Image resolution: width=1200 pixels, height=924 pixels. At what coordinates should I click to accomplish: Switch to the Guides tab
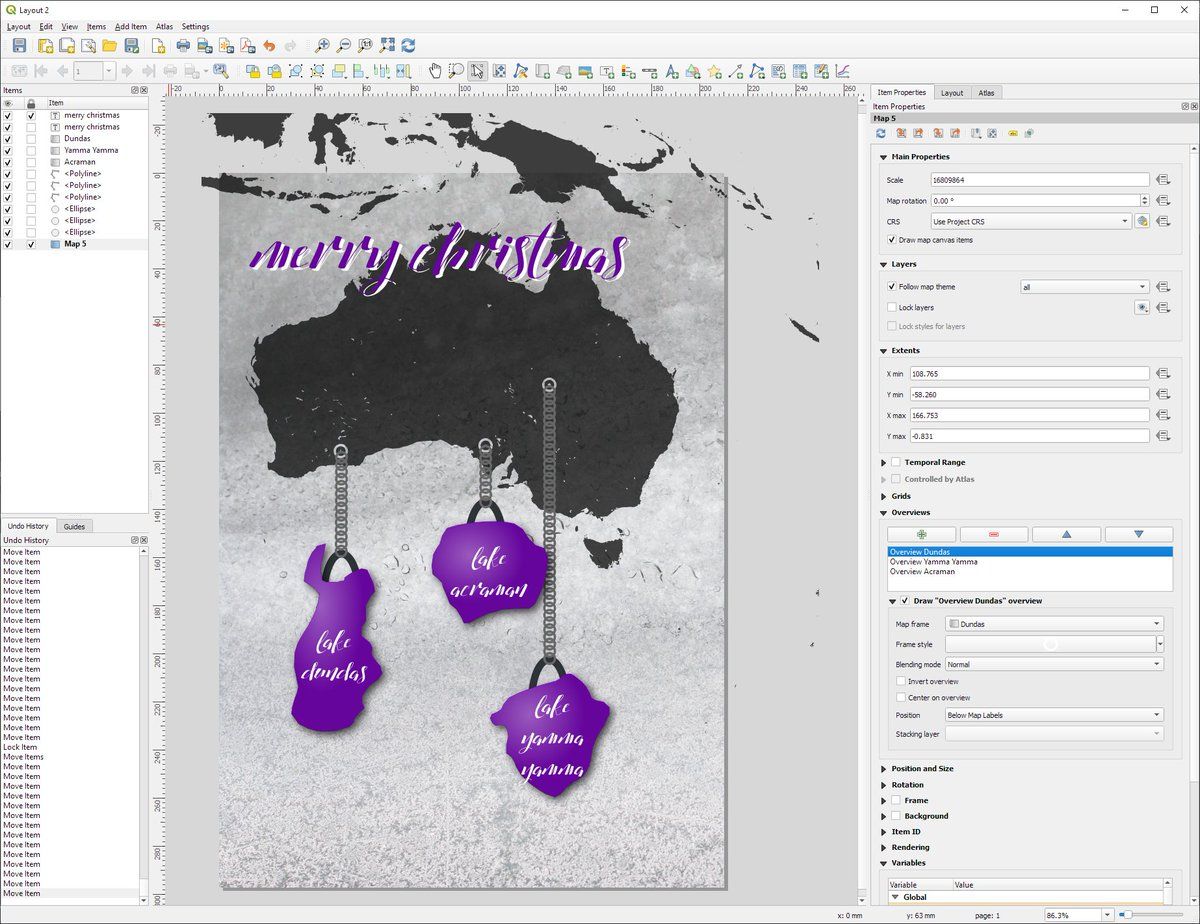74,526
